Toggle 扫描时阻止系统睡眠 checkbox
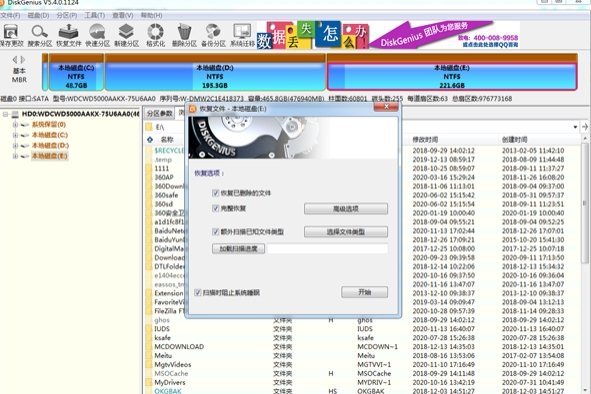 (x=198, y=293)
